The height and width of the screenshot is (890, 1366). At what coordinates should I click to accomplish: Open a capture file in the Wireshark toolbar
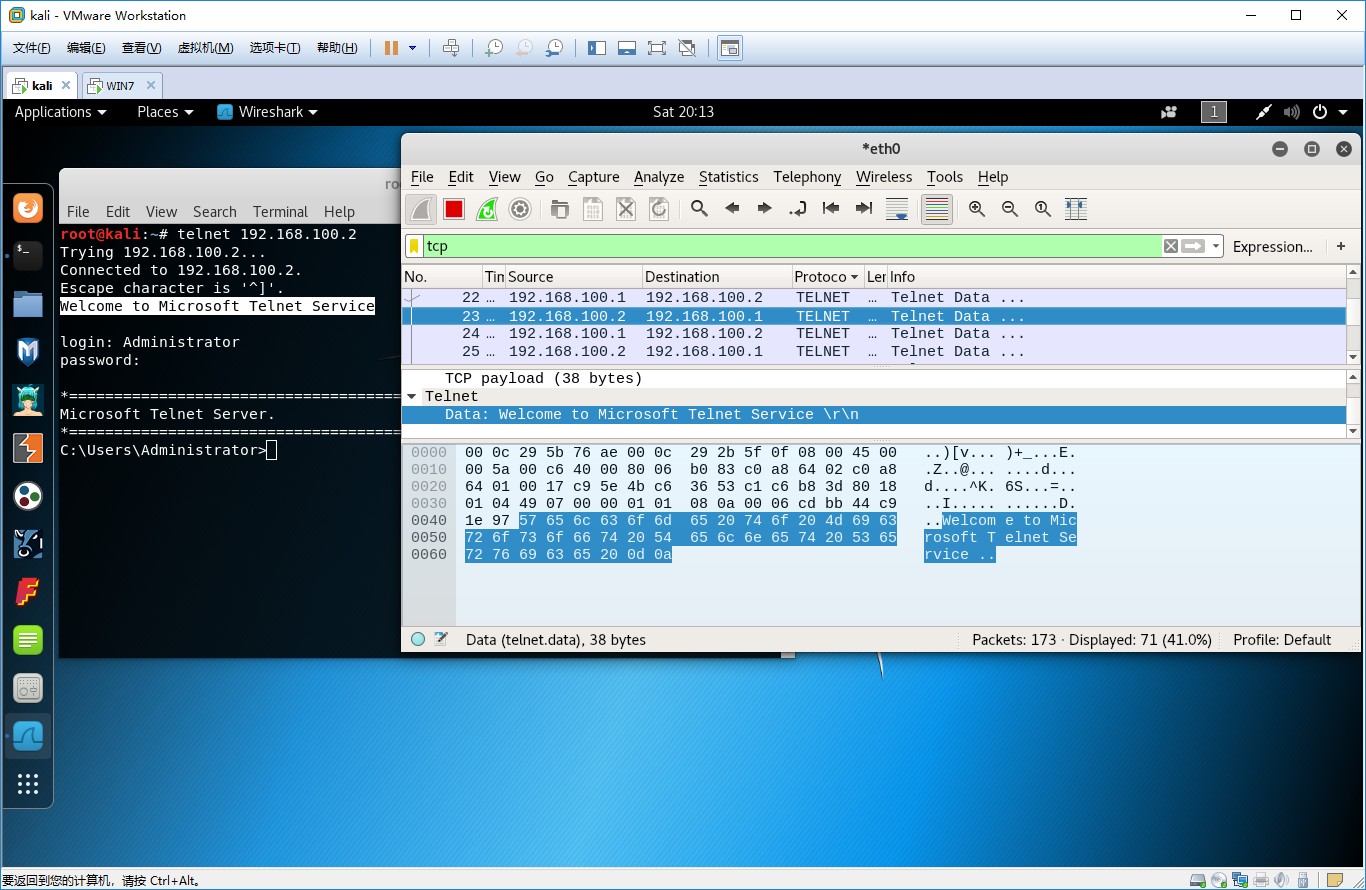pyautogui.click(x=560, y=209)
